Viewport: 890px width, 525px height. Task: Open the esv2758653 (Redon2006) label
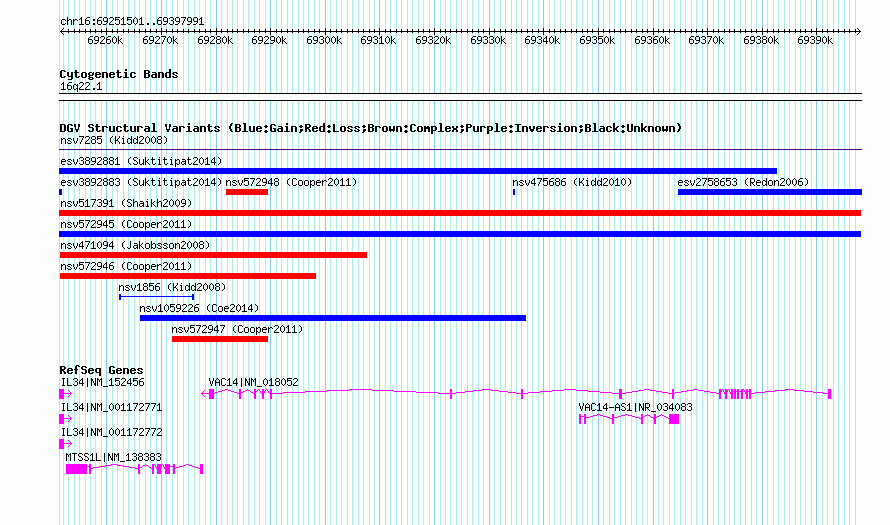click(x=743, y=182)
